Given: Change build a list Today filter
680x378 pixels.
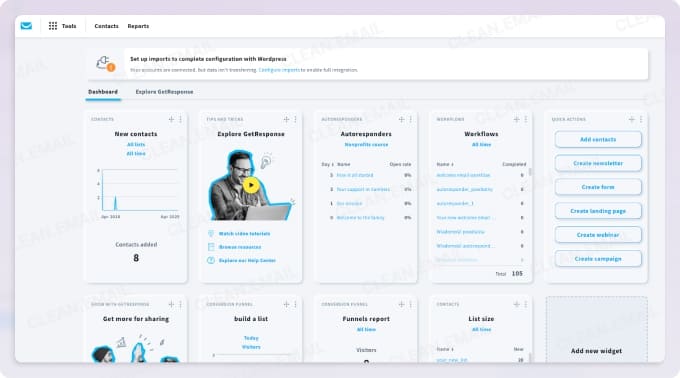Looking at the screenshot, I should click(x=251, y=338).
